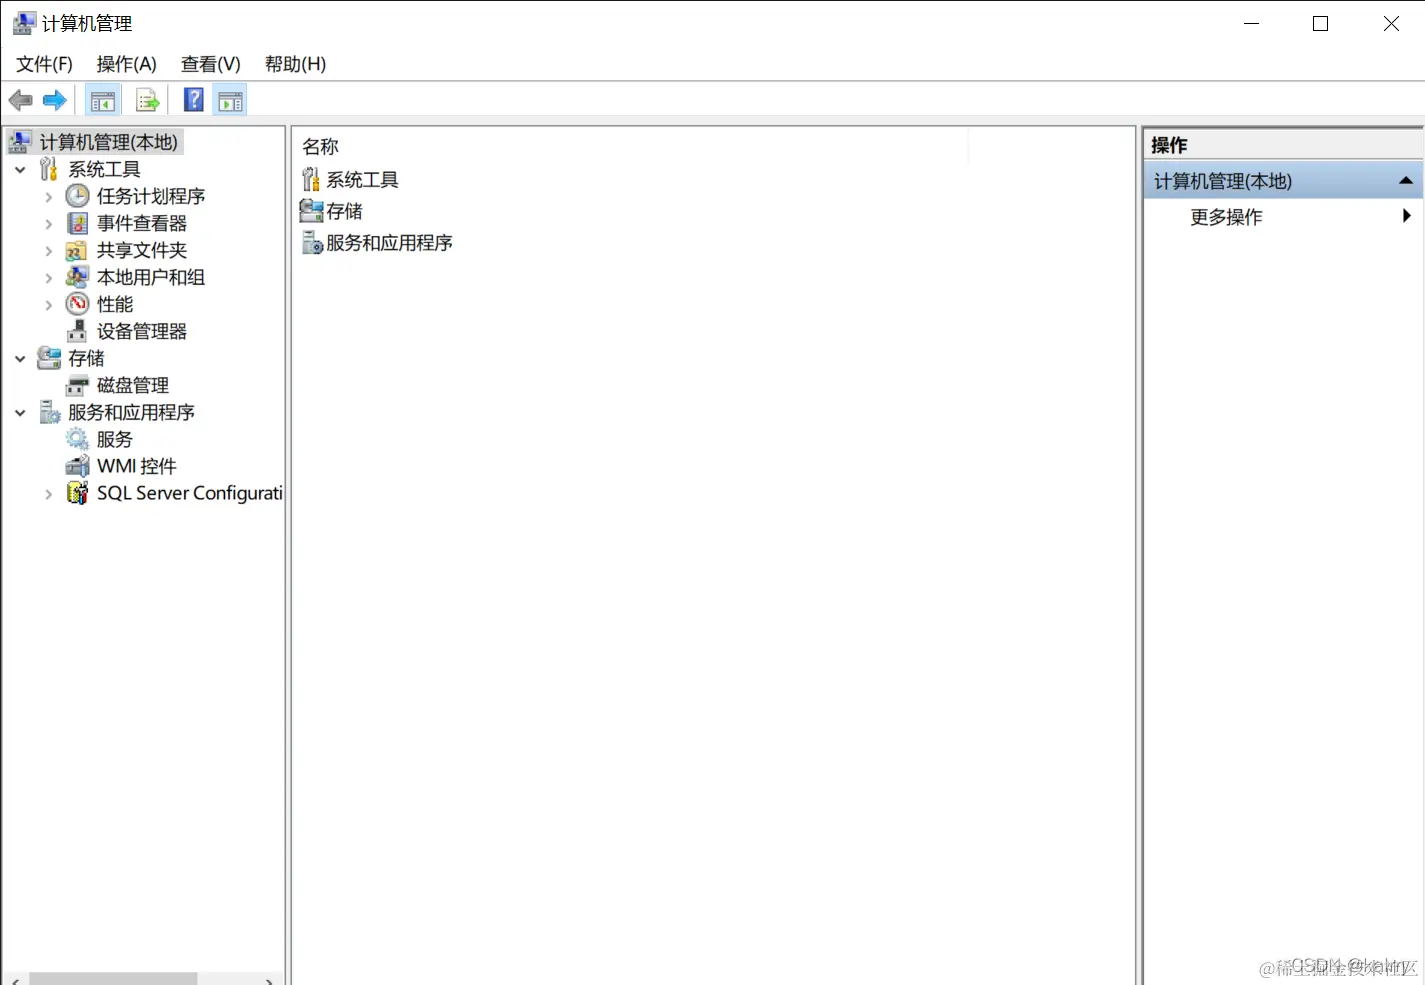This screenshot has height=985, width=1425.
Task: Click the 事件查看器 icon in the tree
Action: pos(77,223)
